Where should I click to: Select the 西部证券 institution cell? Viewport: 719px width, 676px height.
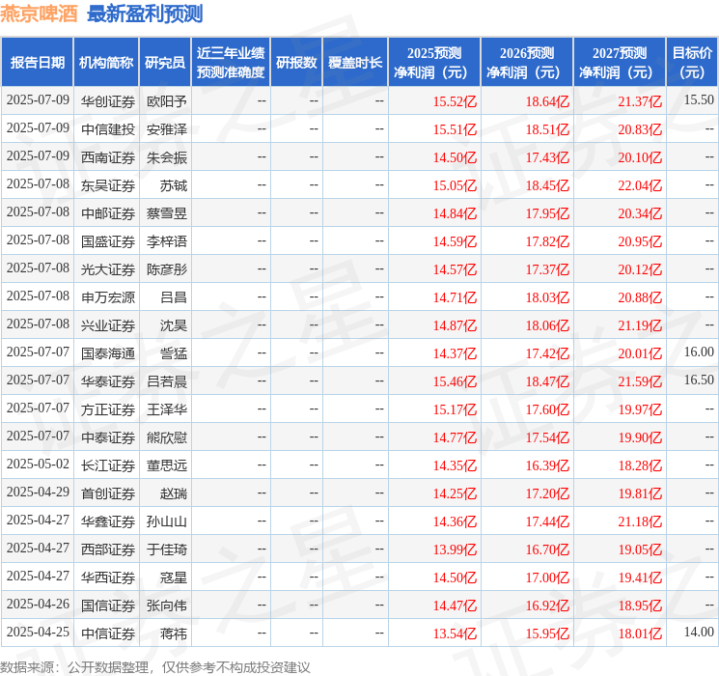[108, 549]
